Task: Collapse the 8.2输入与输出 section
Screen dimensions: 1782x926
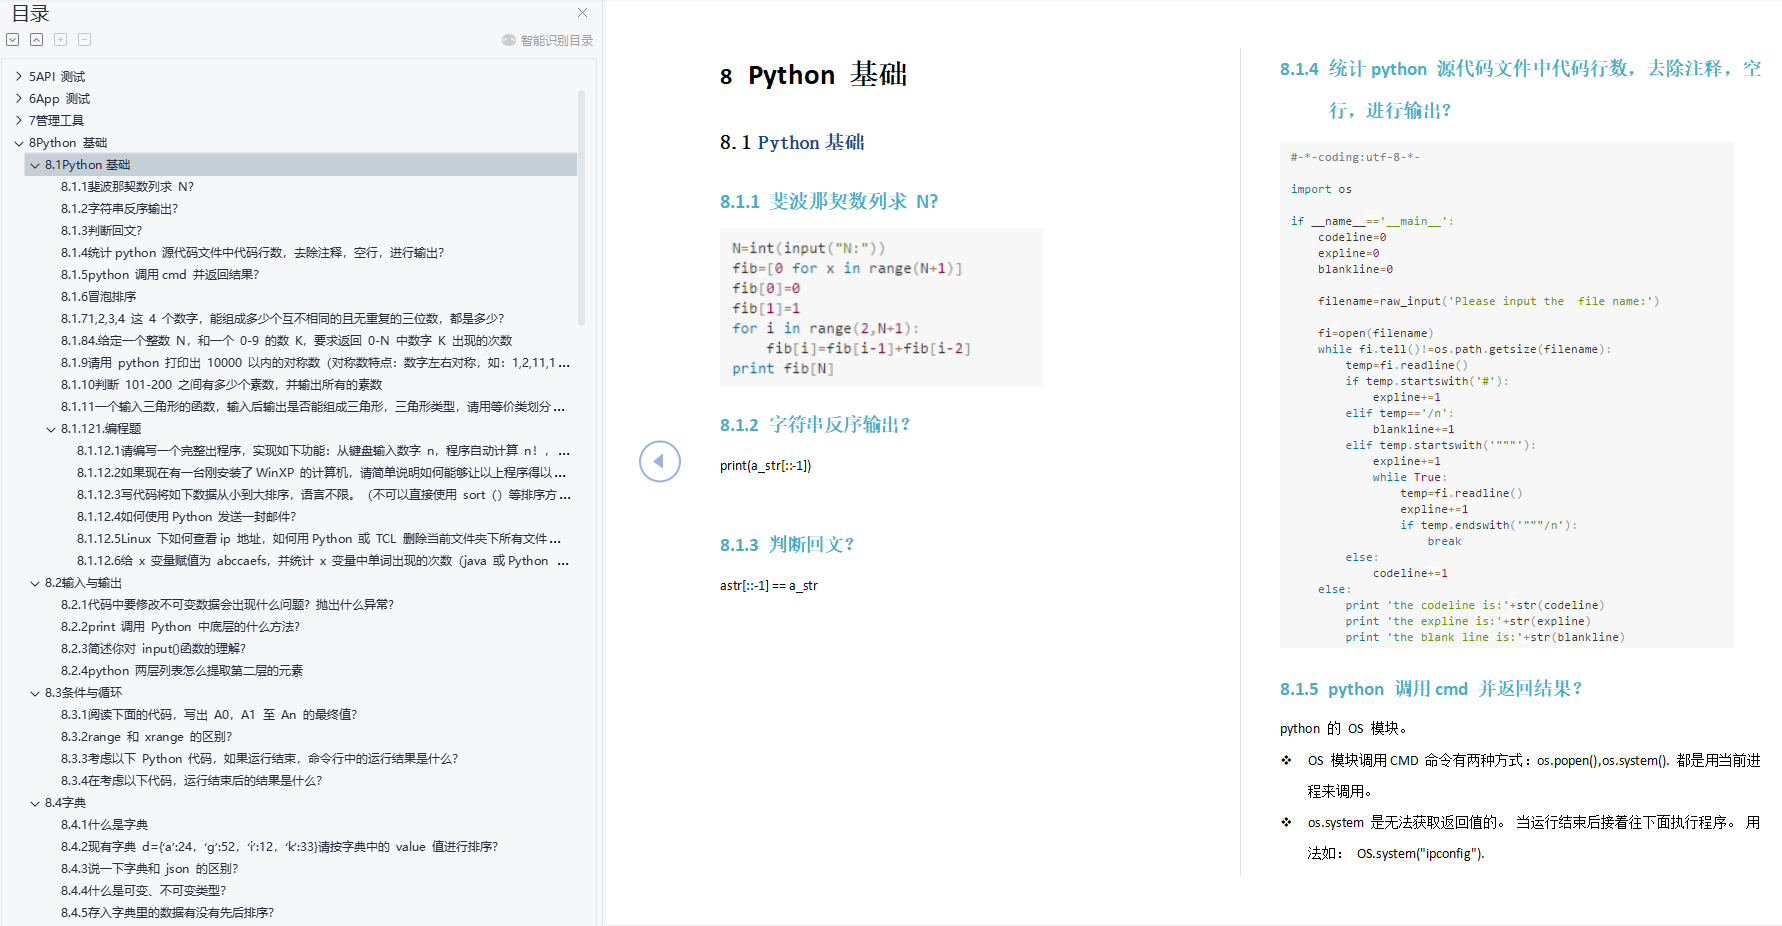Action: (x=35, y=583)
